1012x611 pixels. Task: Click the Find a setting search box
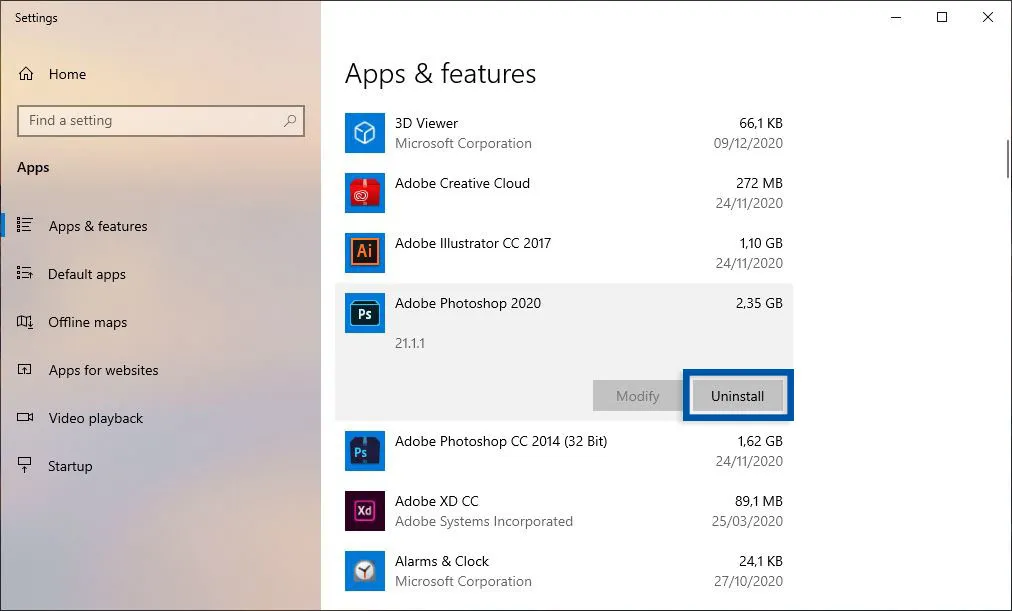coord(160,120)
